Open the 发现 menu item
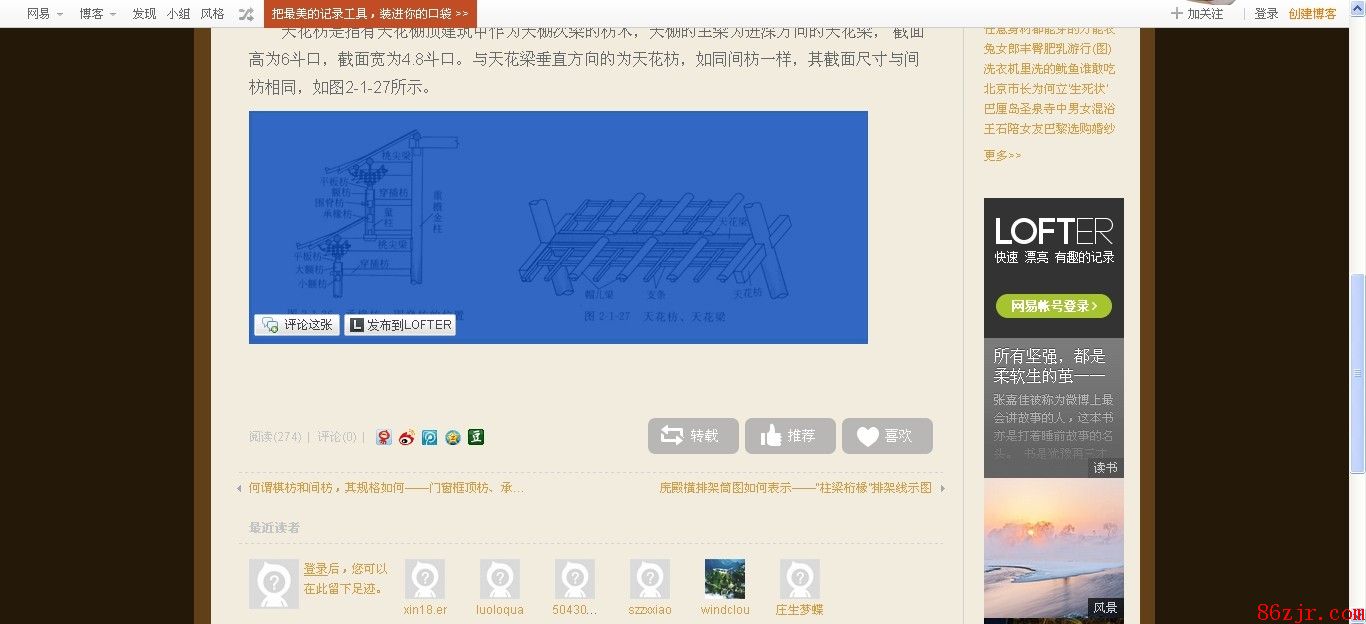The height and width of the screenshot is (624, 1366). click(144, 14)
